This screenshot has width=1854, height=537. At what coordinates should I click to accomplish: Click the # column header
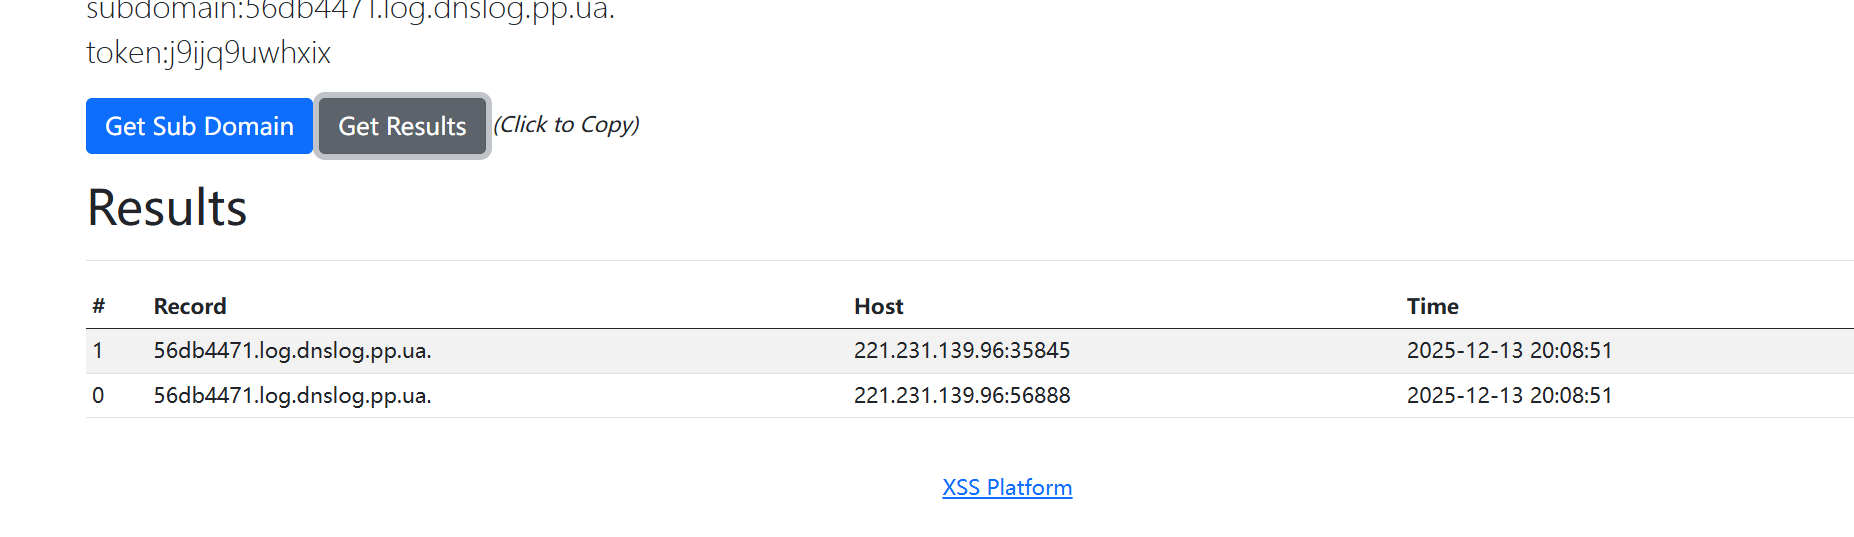coord(98,306)
